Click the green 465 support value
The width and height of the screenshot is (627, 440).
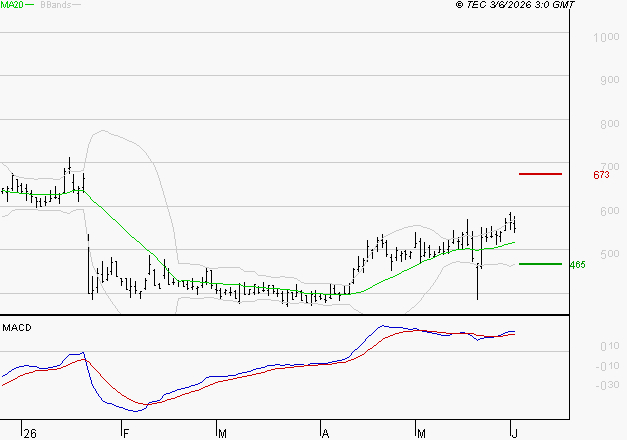(577, 264)
